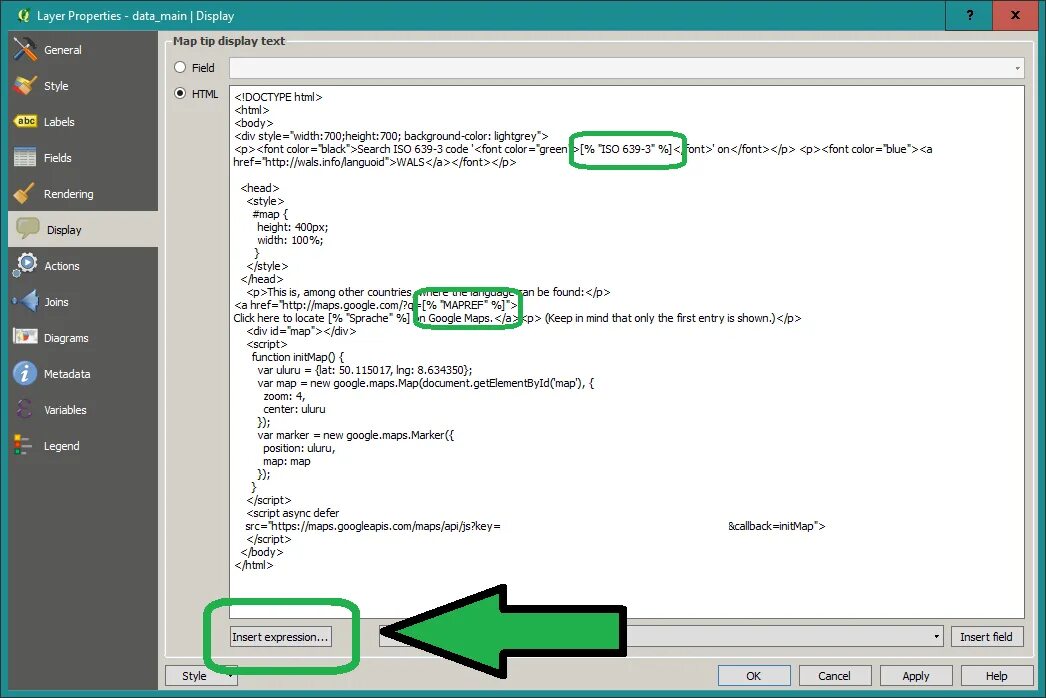This screenshot has width=1046, height=698.
Task: Open the Help button
Action: click(997, 676)
